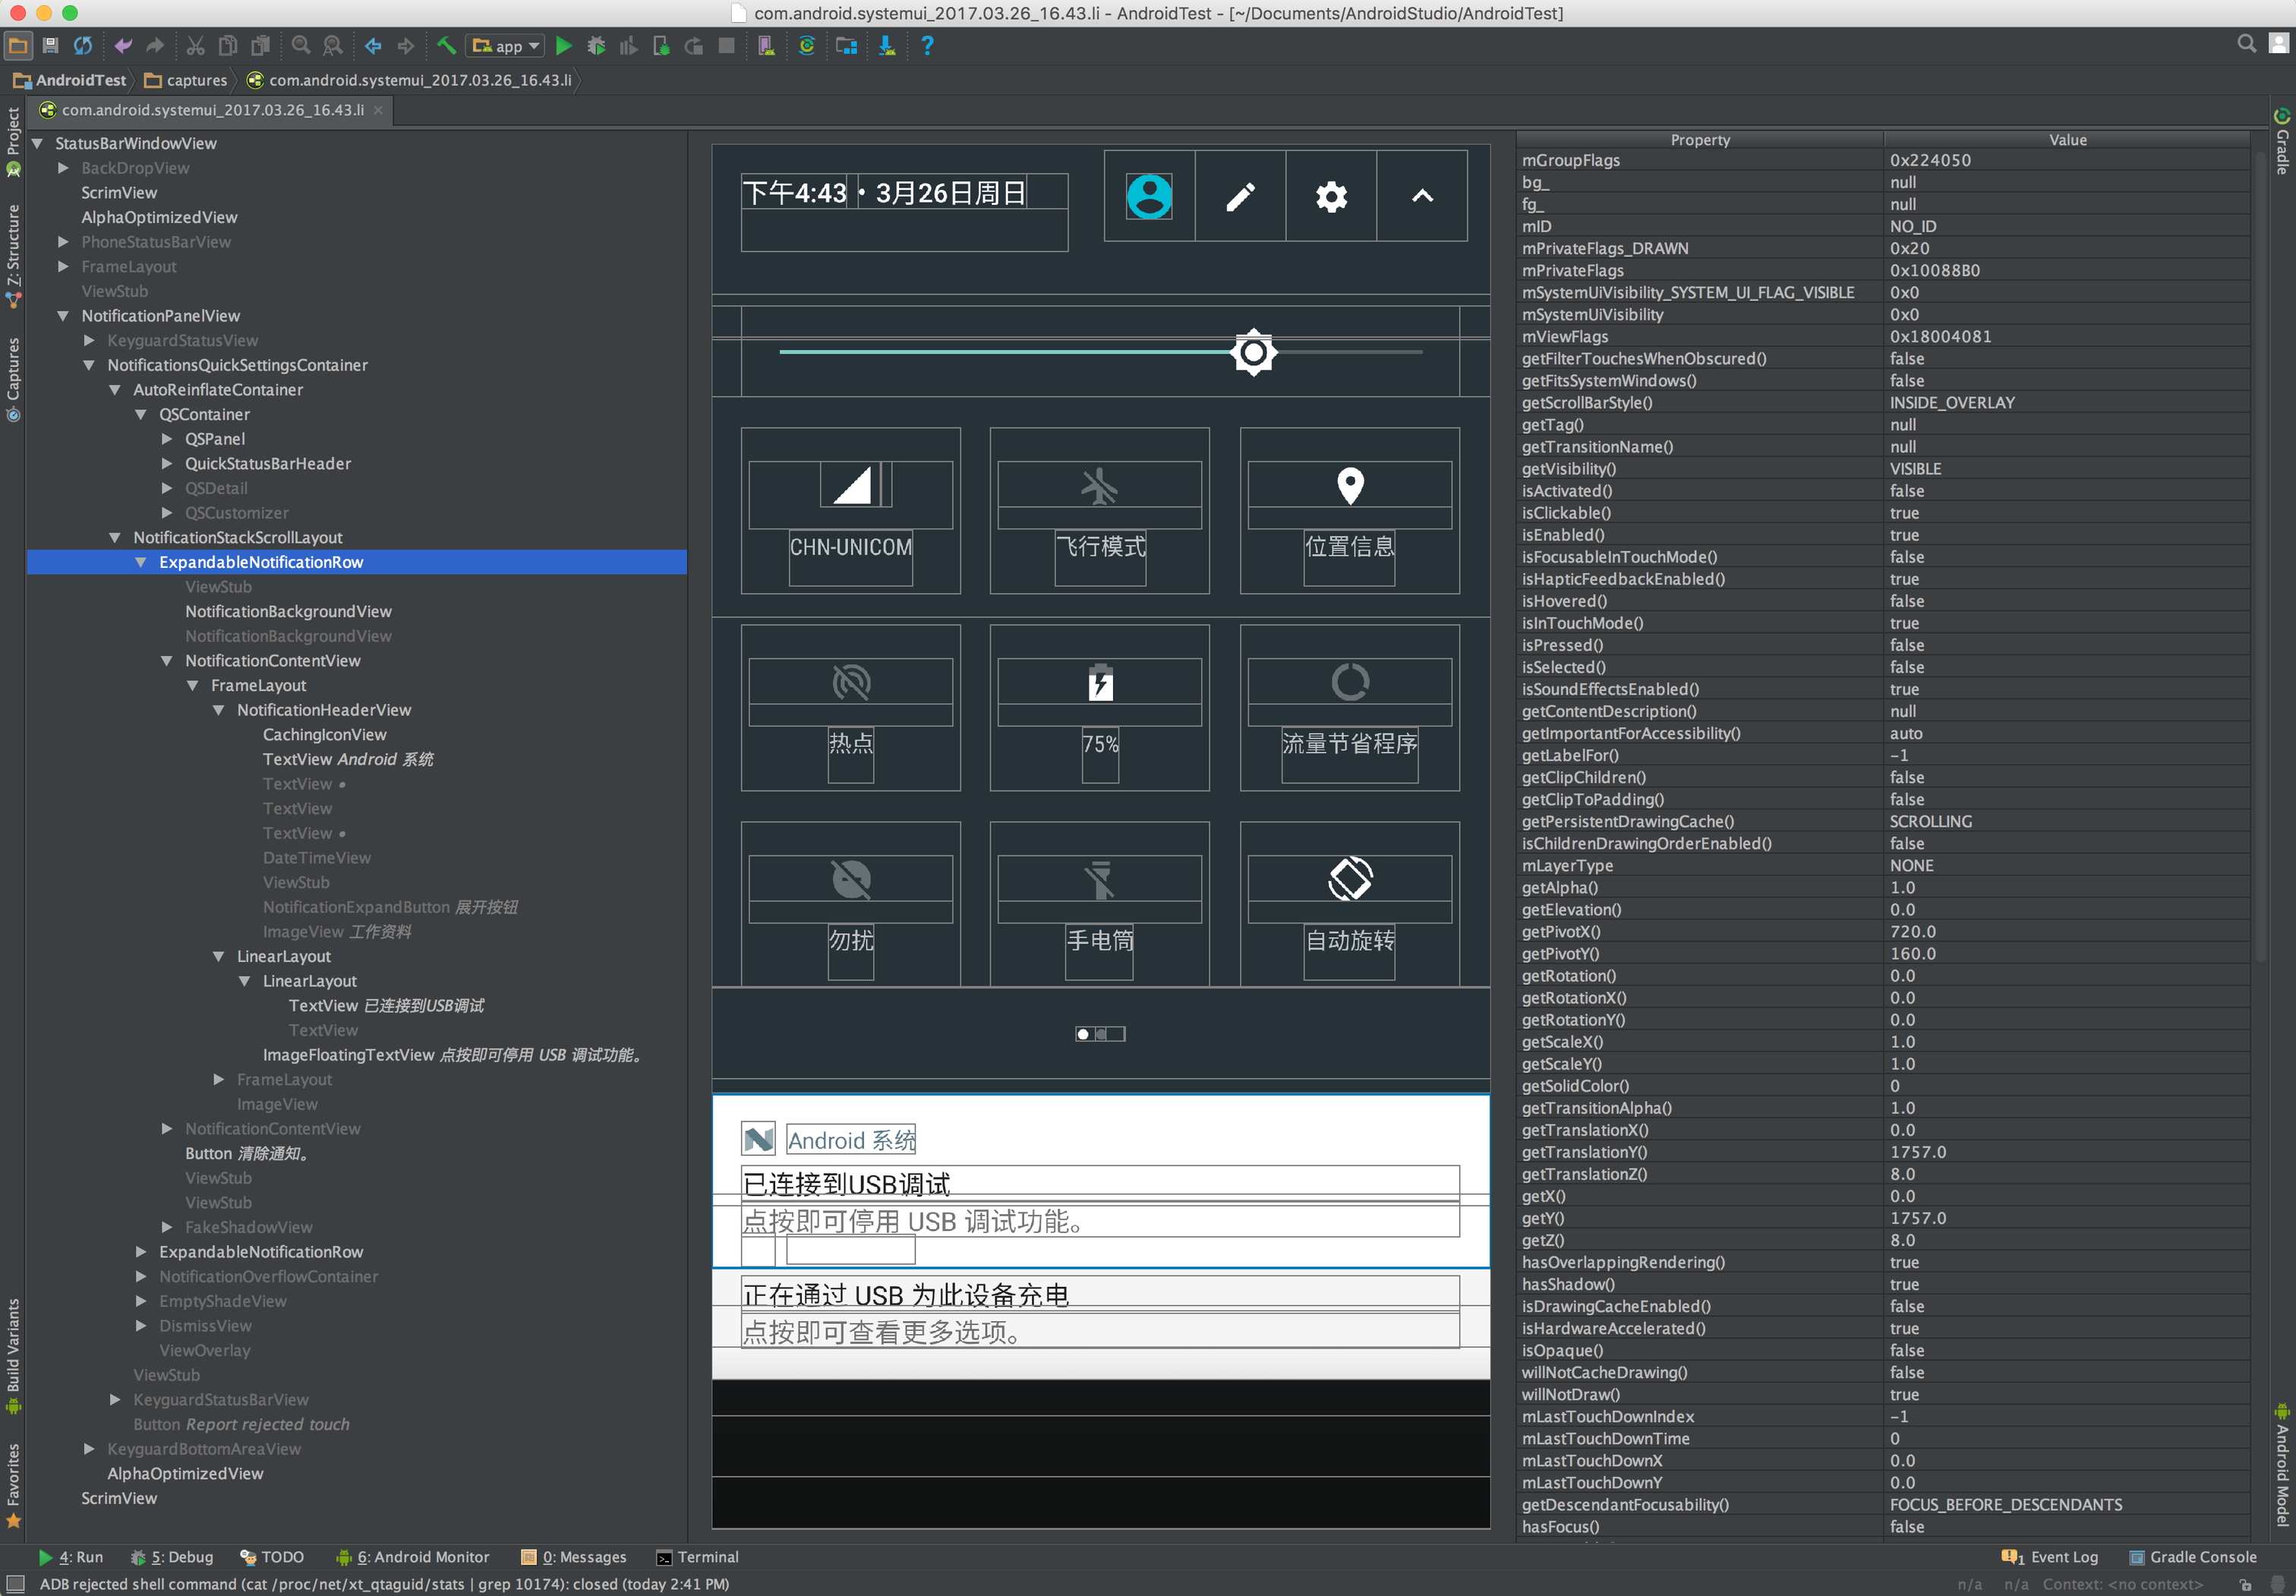Viewport: 2296px width, 1596px height.
Task: Close the systemui .li editor tab
Action: point(378,110)
